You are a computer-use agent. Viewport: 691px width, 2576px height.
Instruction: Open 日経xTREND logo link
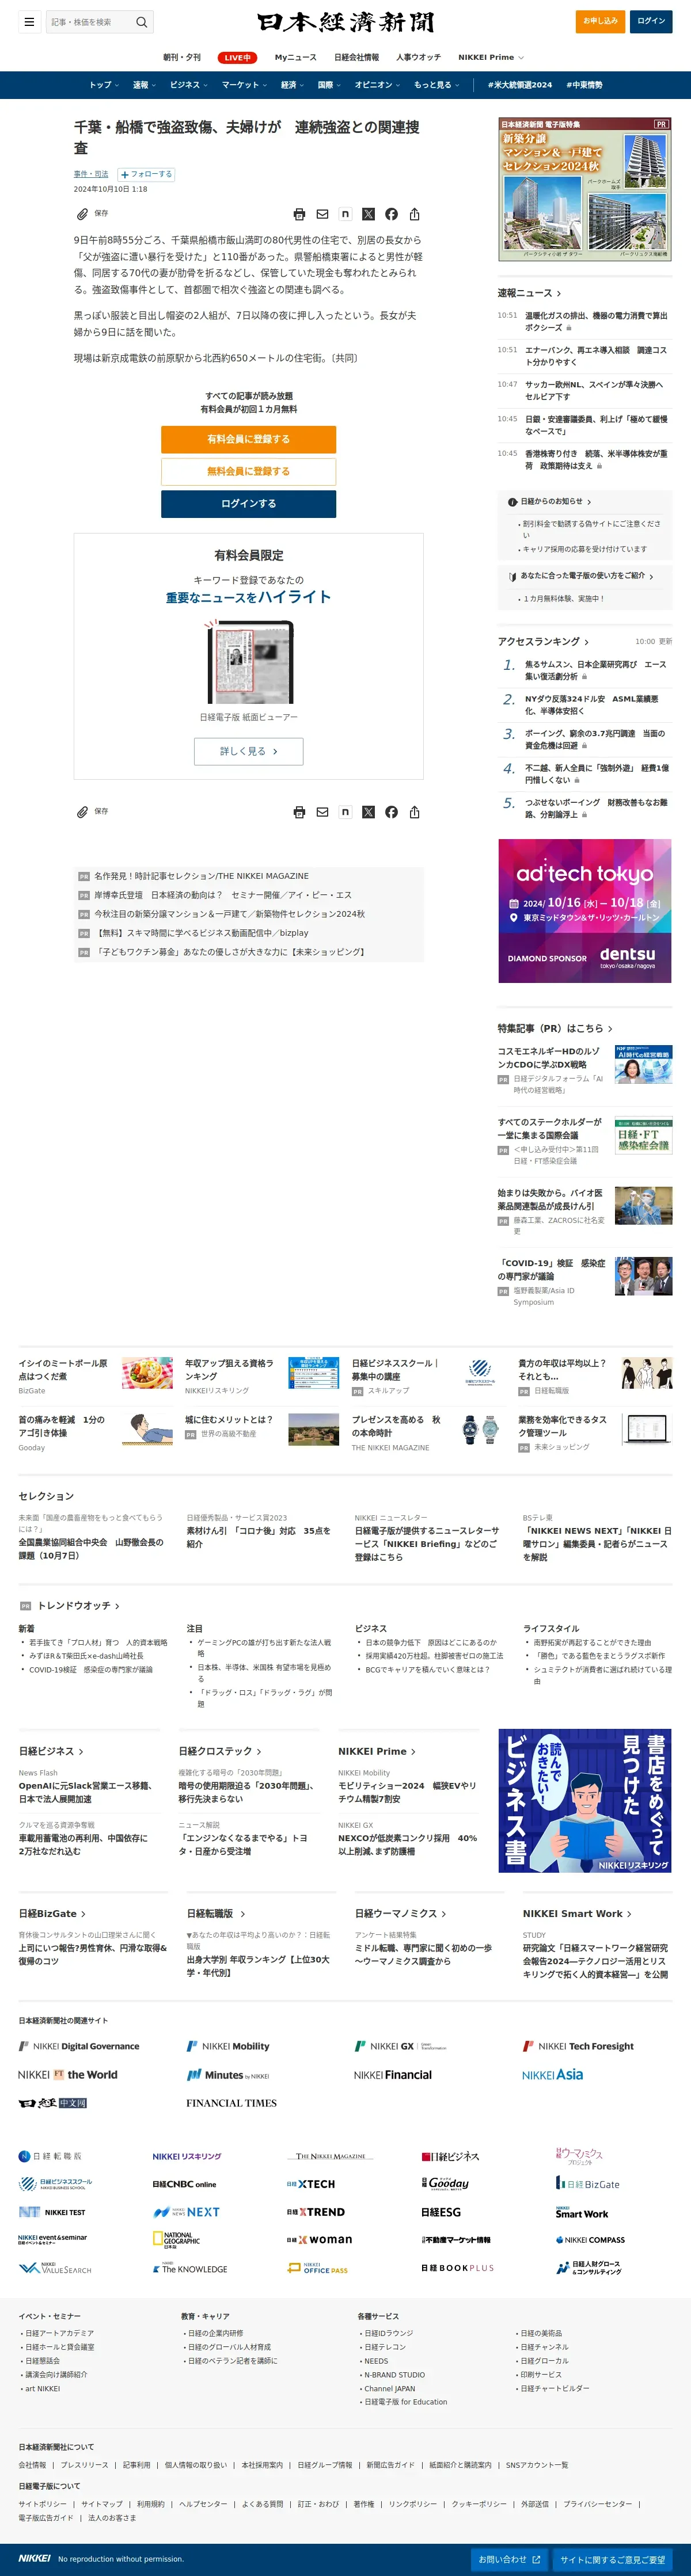(x=316, y=2211)
